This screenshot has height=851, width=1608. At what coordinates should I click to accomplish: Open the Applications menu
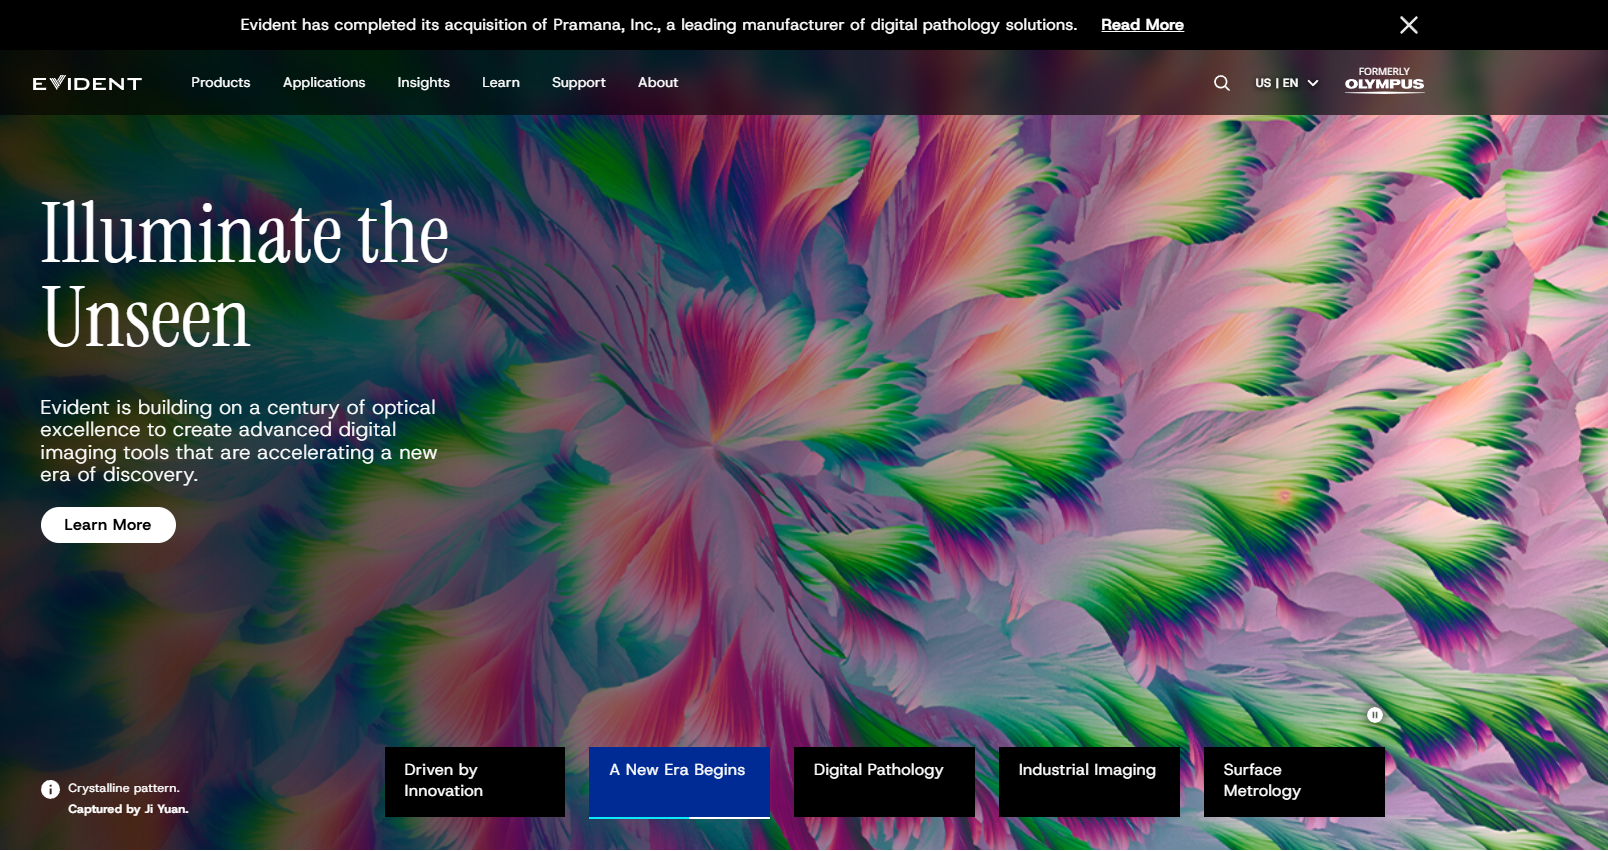324,83
